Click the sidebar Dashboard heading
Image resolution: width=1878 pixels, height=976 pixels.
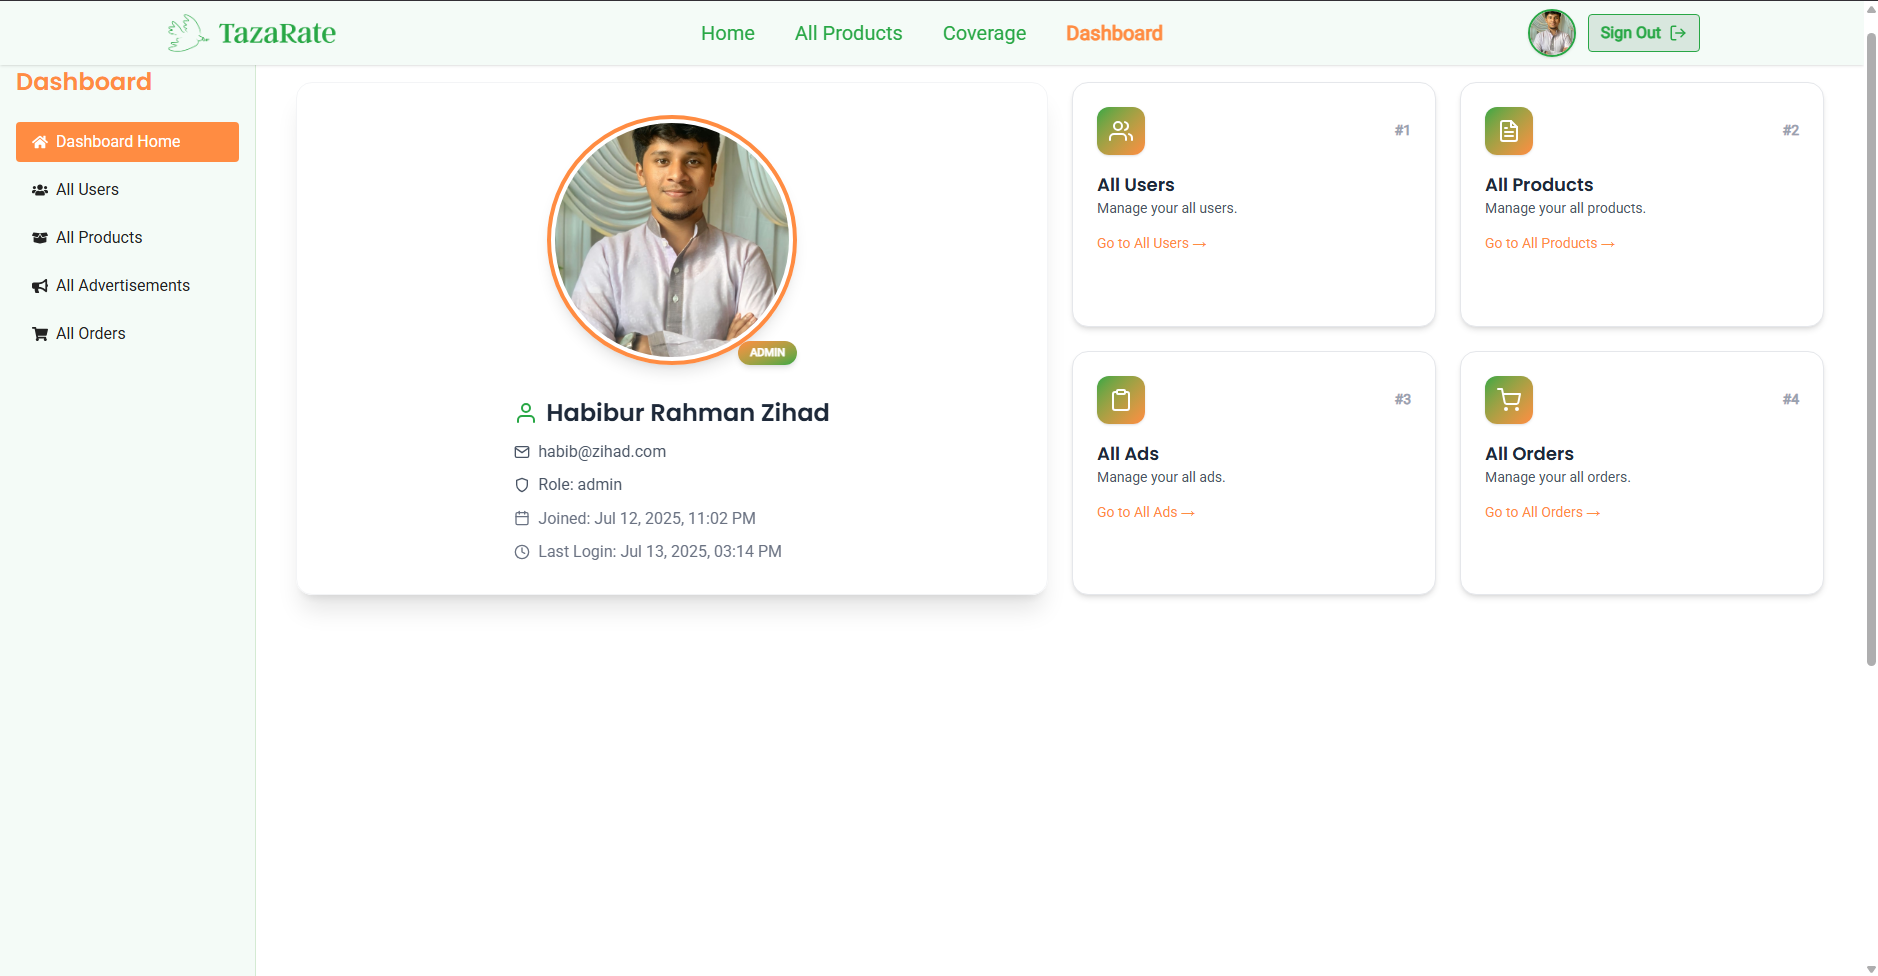point(84,82)
